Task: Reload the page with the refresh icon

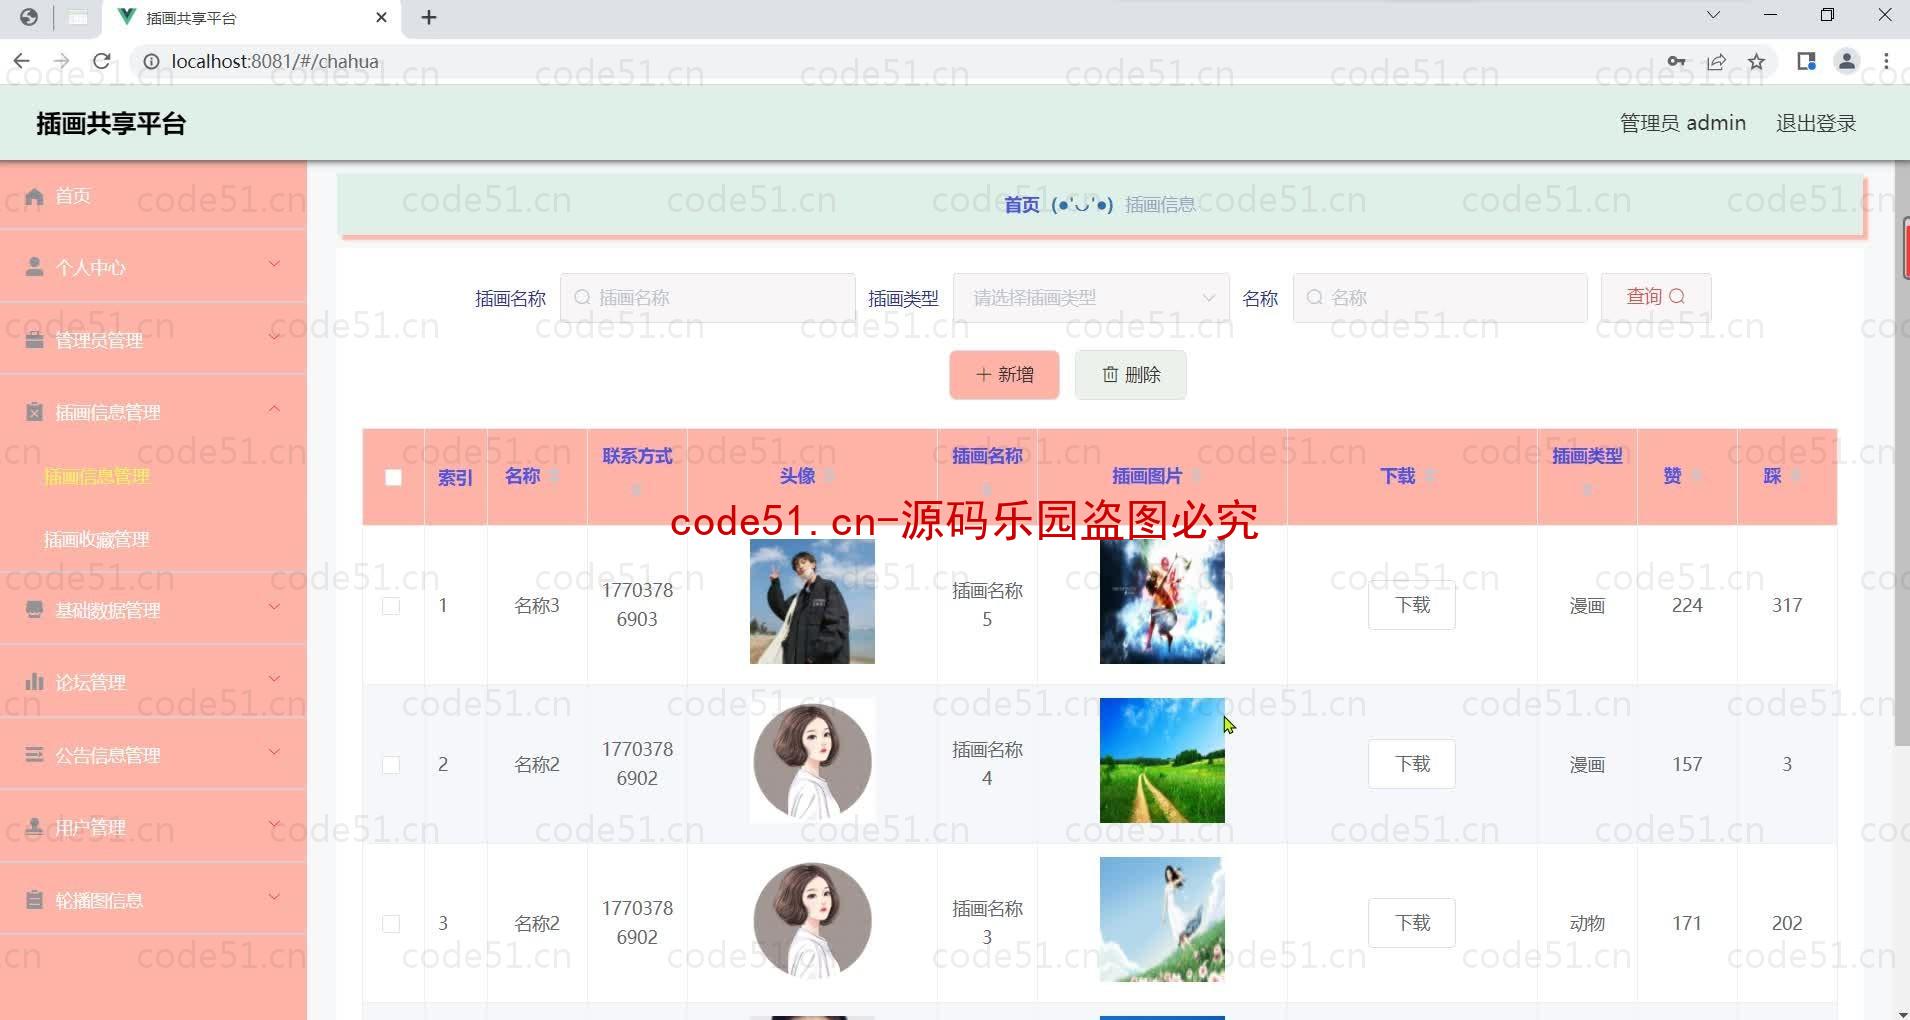Action: (102, 61)
